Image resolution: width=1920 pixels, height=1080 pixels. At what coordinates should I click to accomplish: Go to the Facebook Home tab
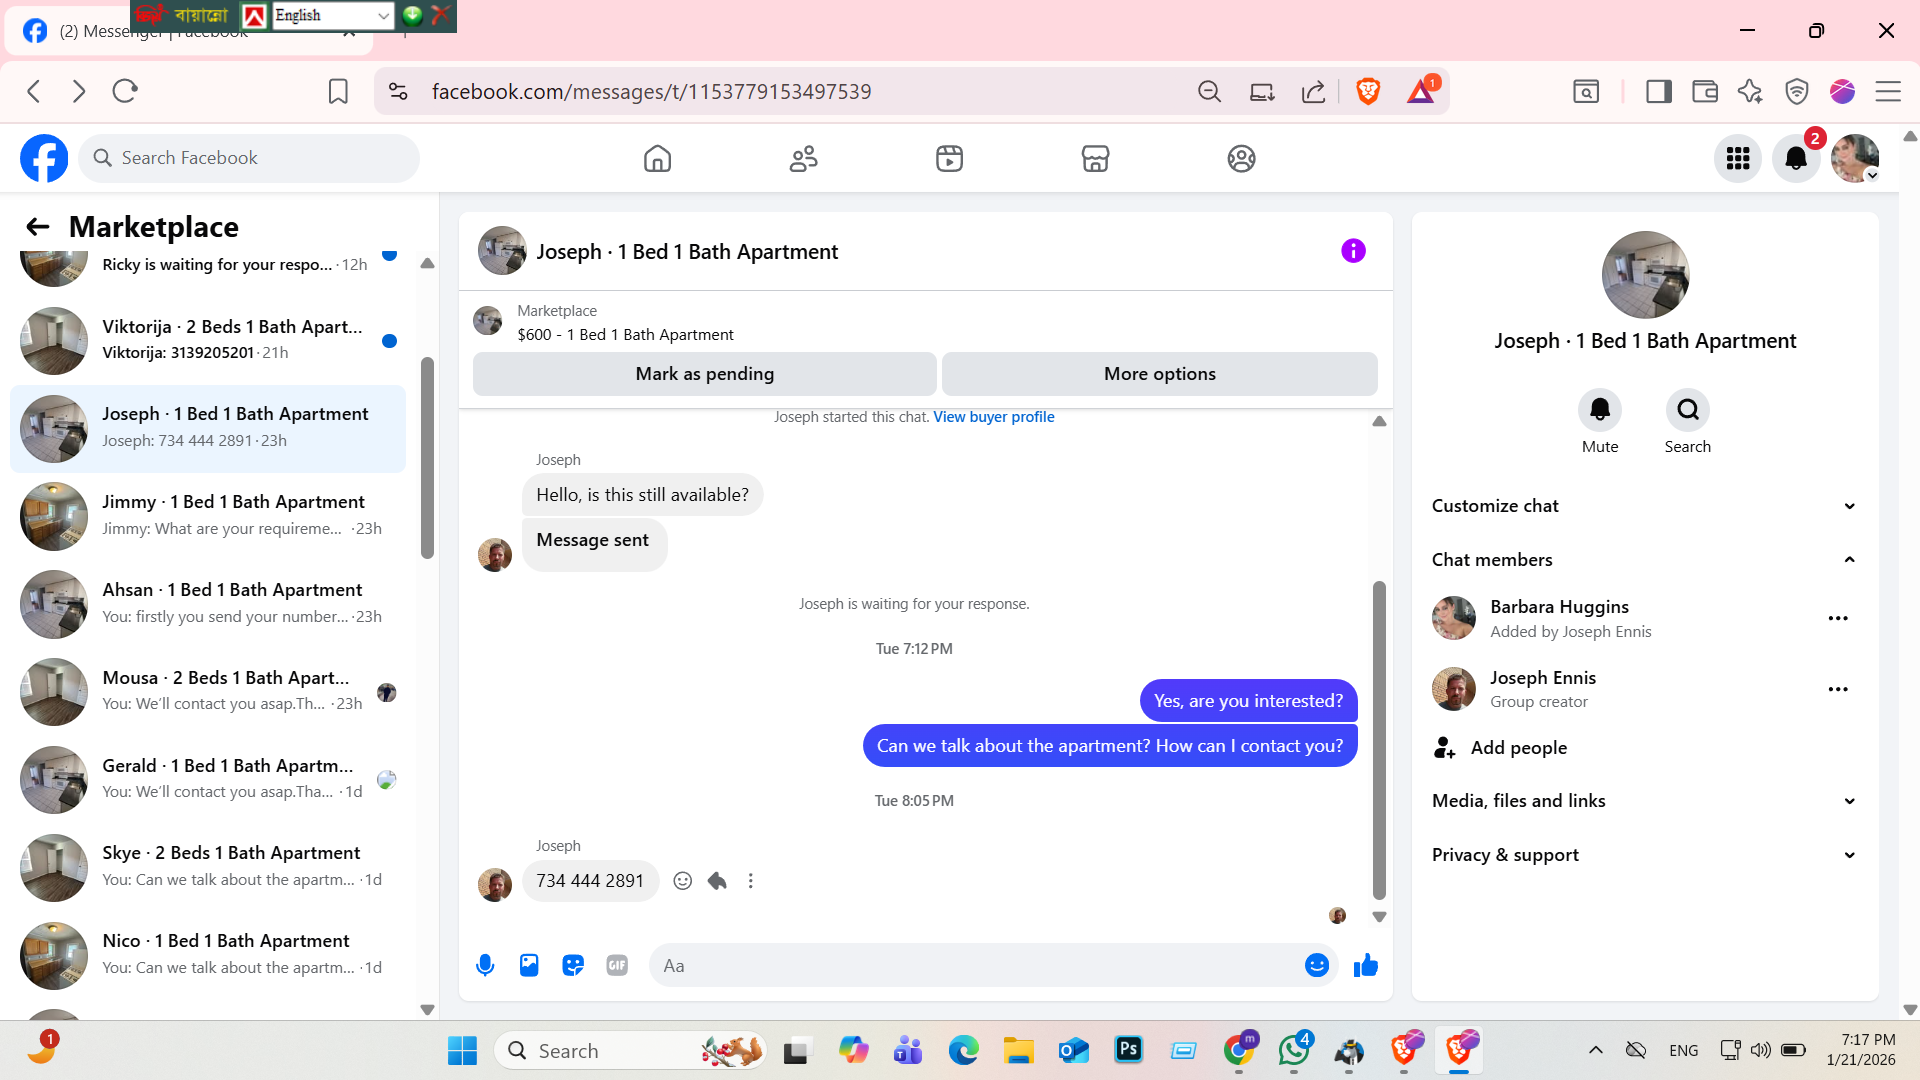click(x=657, y=158)
